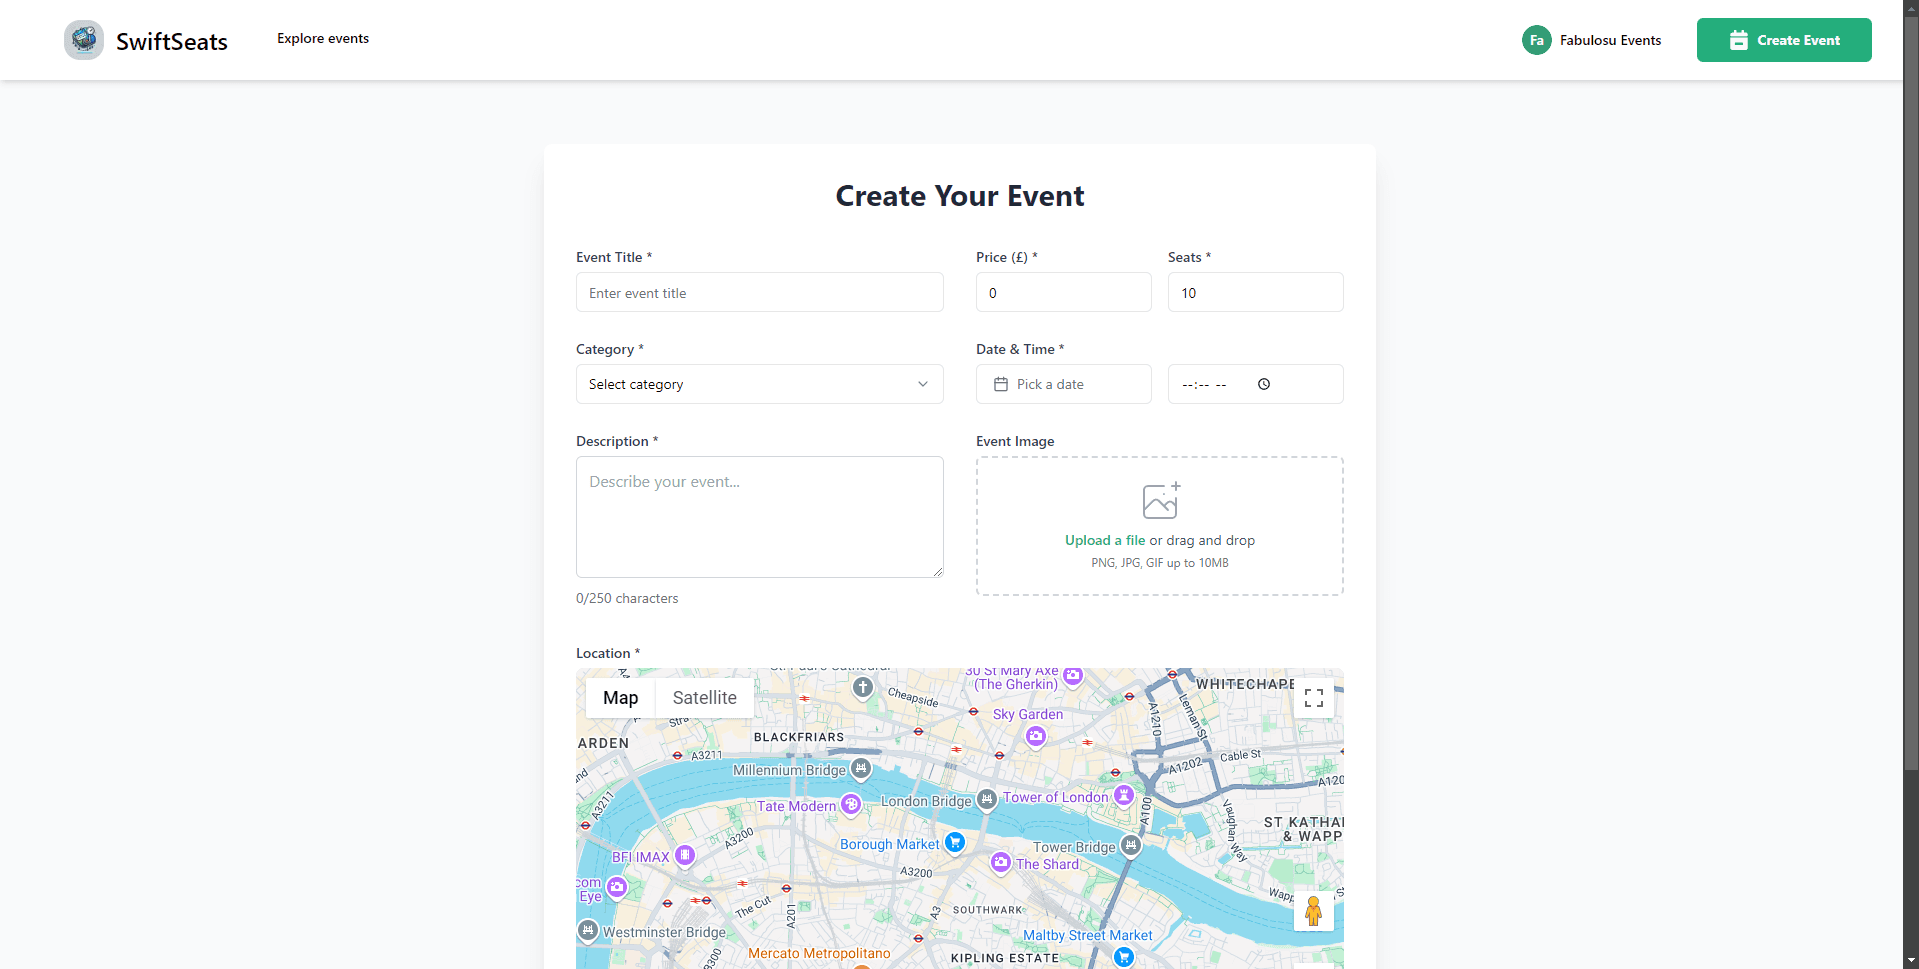Click the SwiftSeats globe logo
This screenshot has width=1919, height=969.
(x=84, y=39)
